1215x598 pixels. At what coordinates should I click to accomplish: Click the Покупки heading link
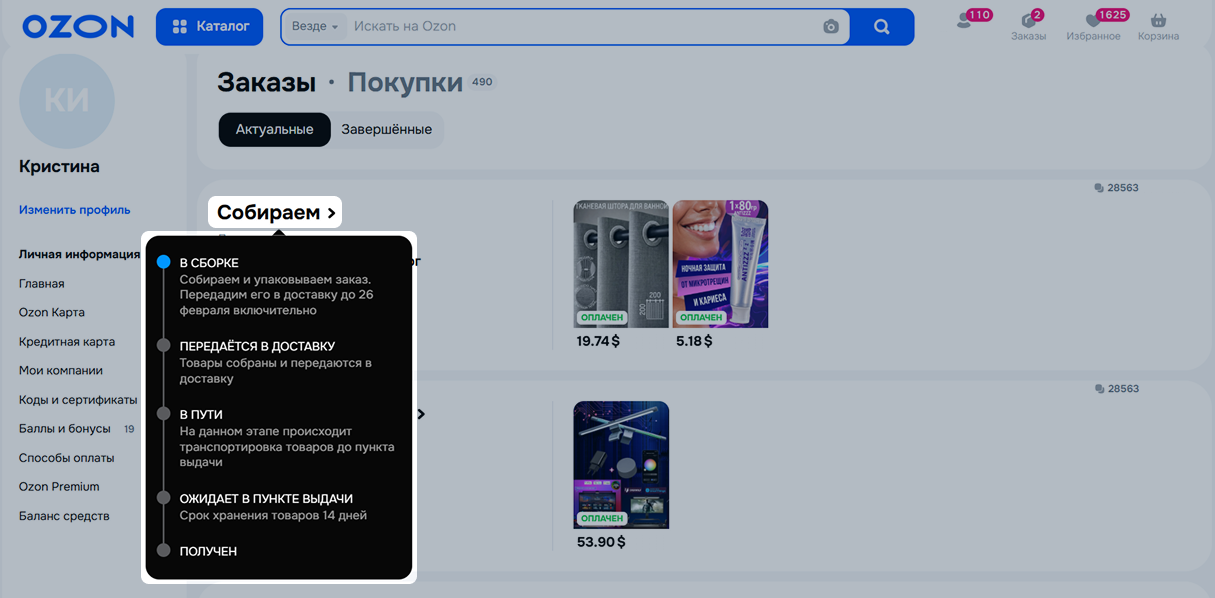[x=405, y=83]
